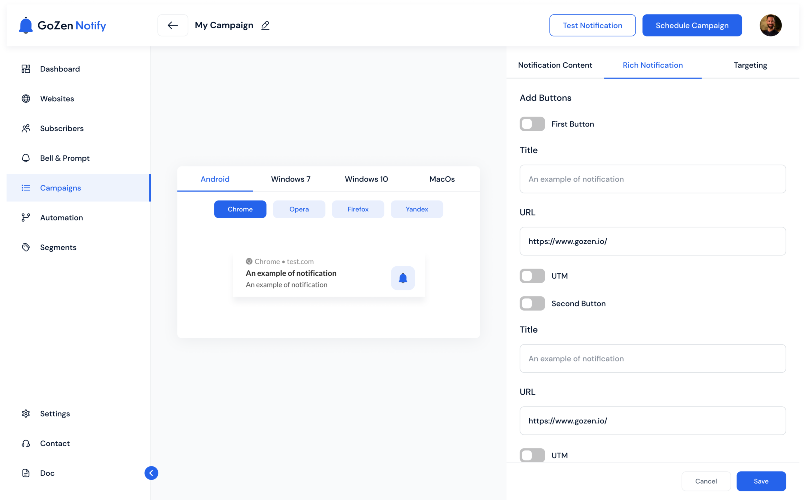Click the GoZen Notify bell logo
The image size is (806, 500).
(x=26, y=25)
